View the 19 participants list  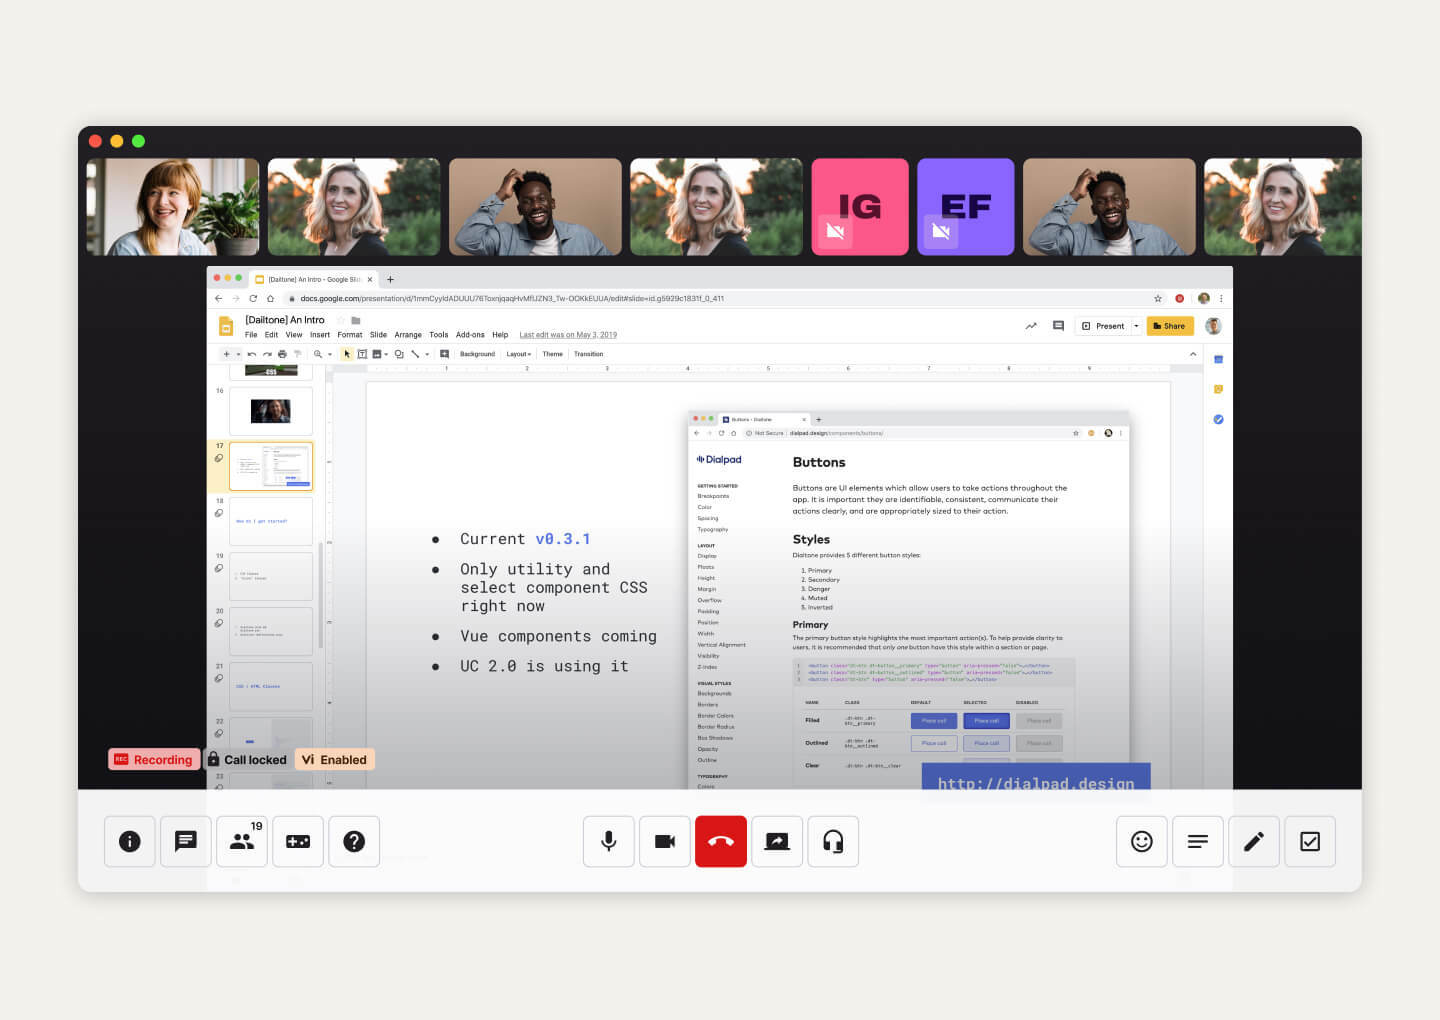coord(242,841)
